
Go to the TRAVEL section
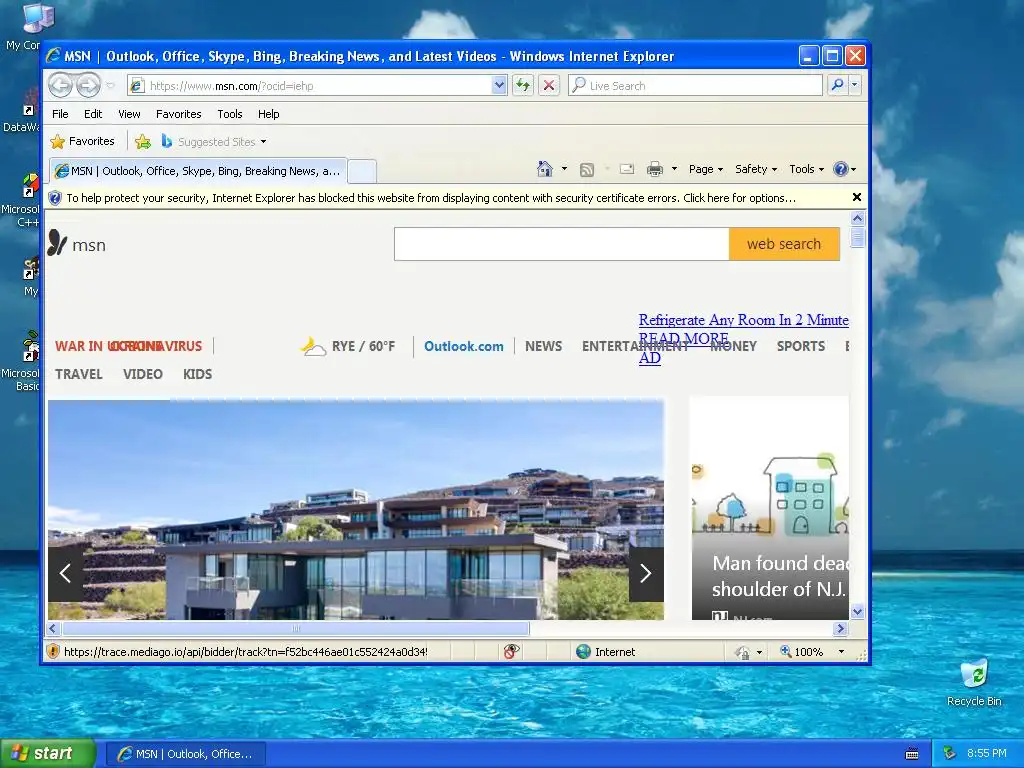[x=78, y=374]
